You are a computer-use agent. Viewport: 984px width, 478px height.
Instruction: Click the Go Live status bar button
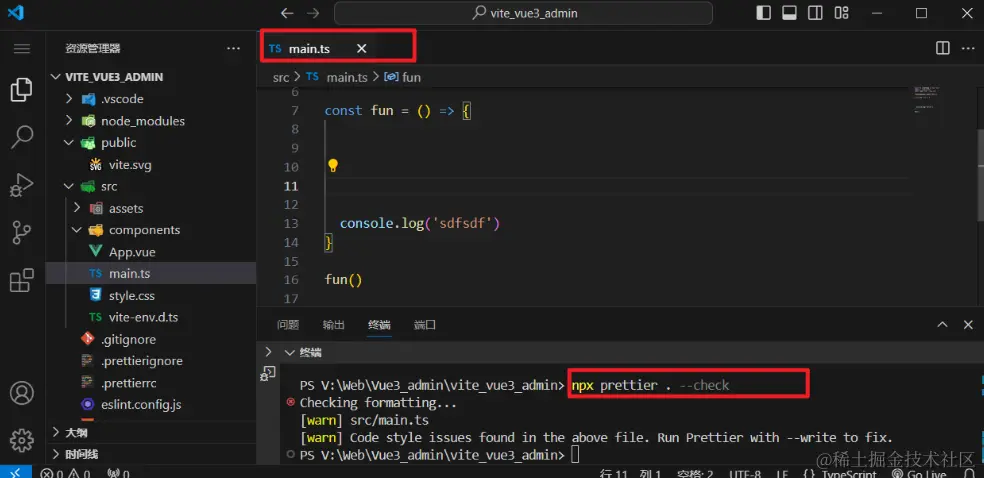(x=919, y=474)
